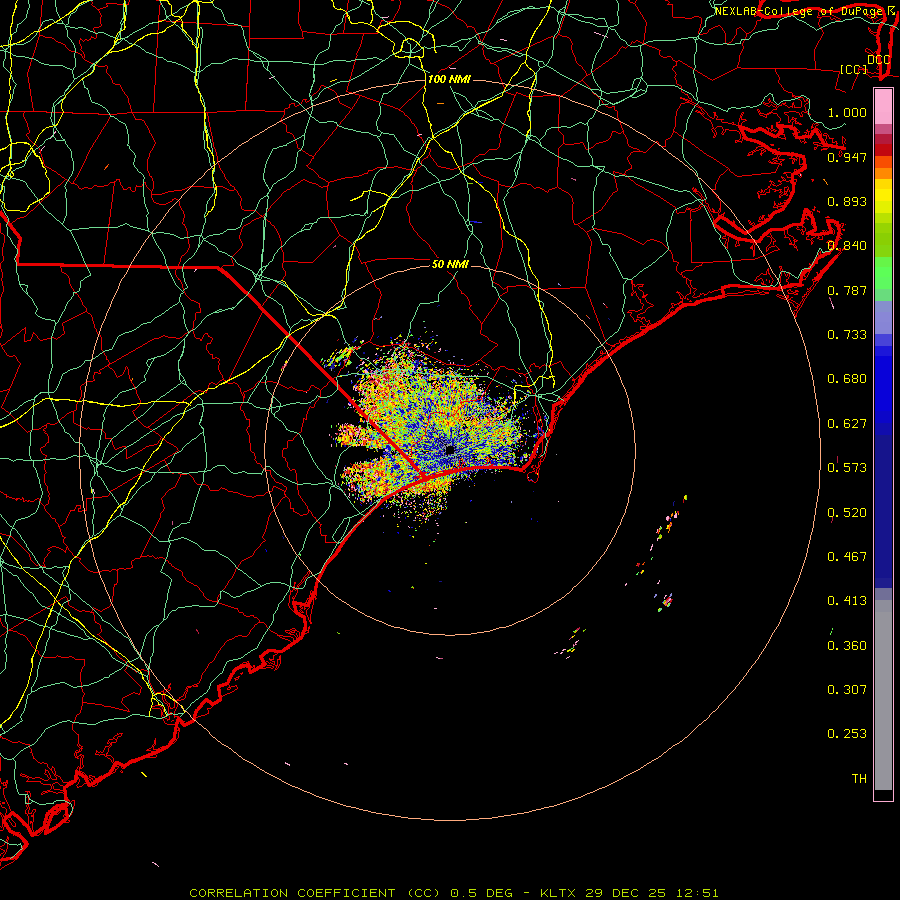The image size is (900, 900).
Task: Click the "50 NMI" range ring label
Action: tap(450, 264)
